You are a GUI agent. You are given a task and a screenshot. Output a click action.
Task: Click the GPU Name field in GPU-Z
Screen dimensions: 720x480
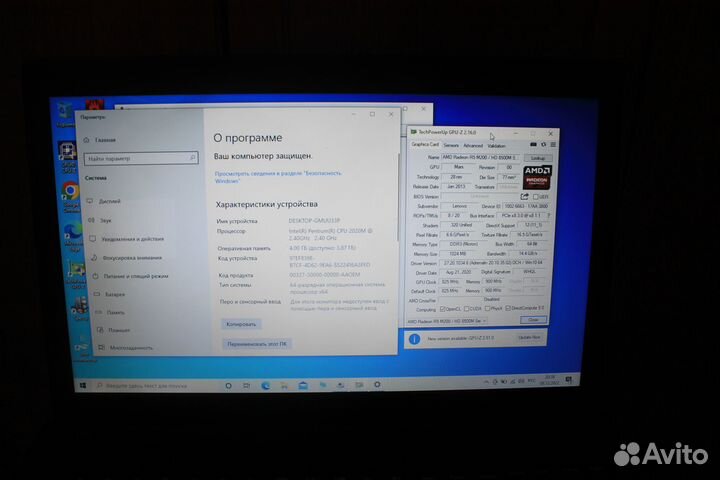click(x=481, y=158)
